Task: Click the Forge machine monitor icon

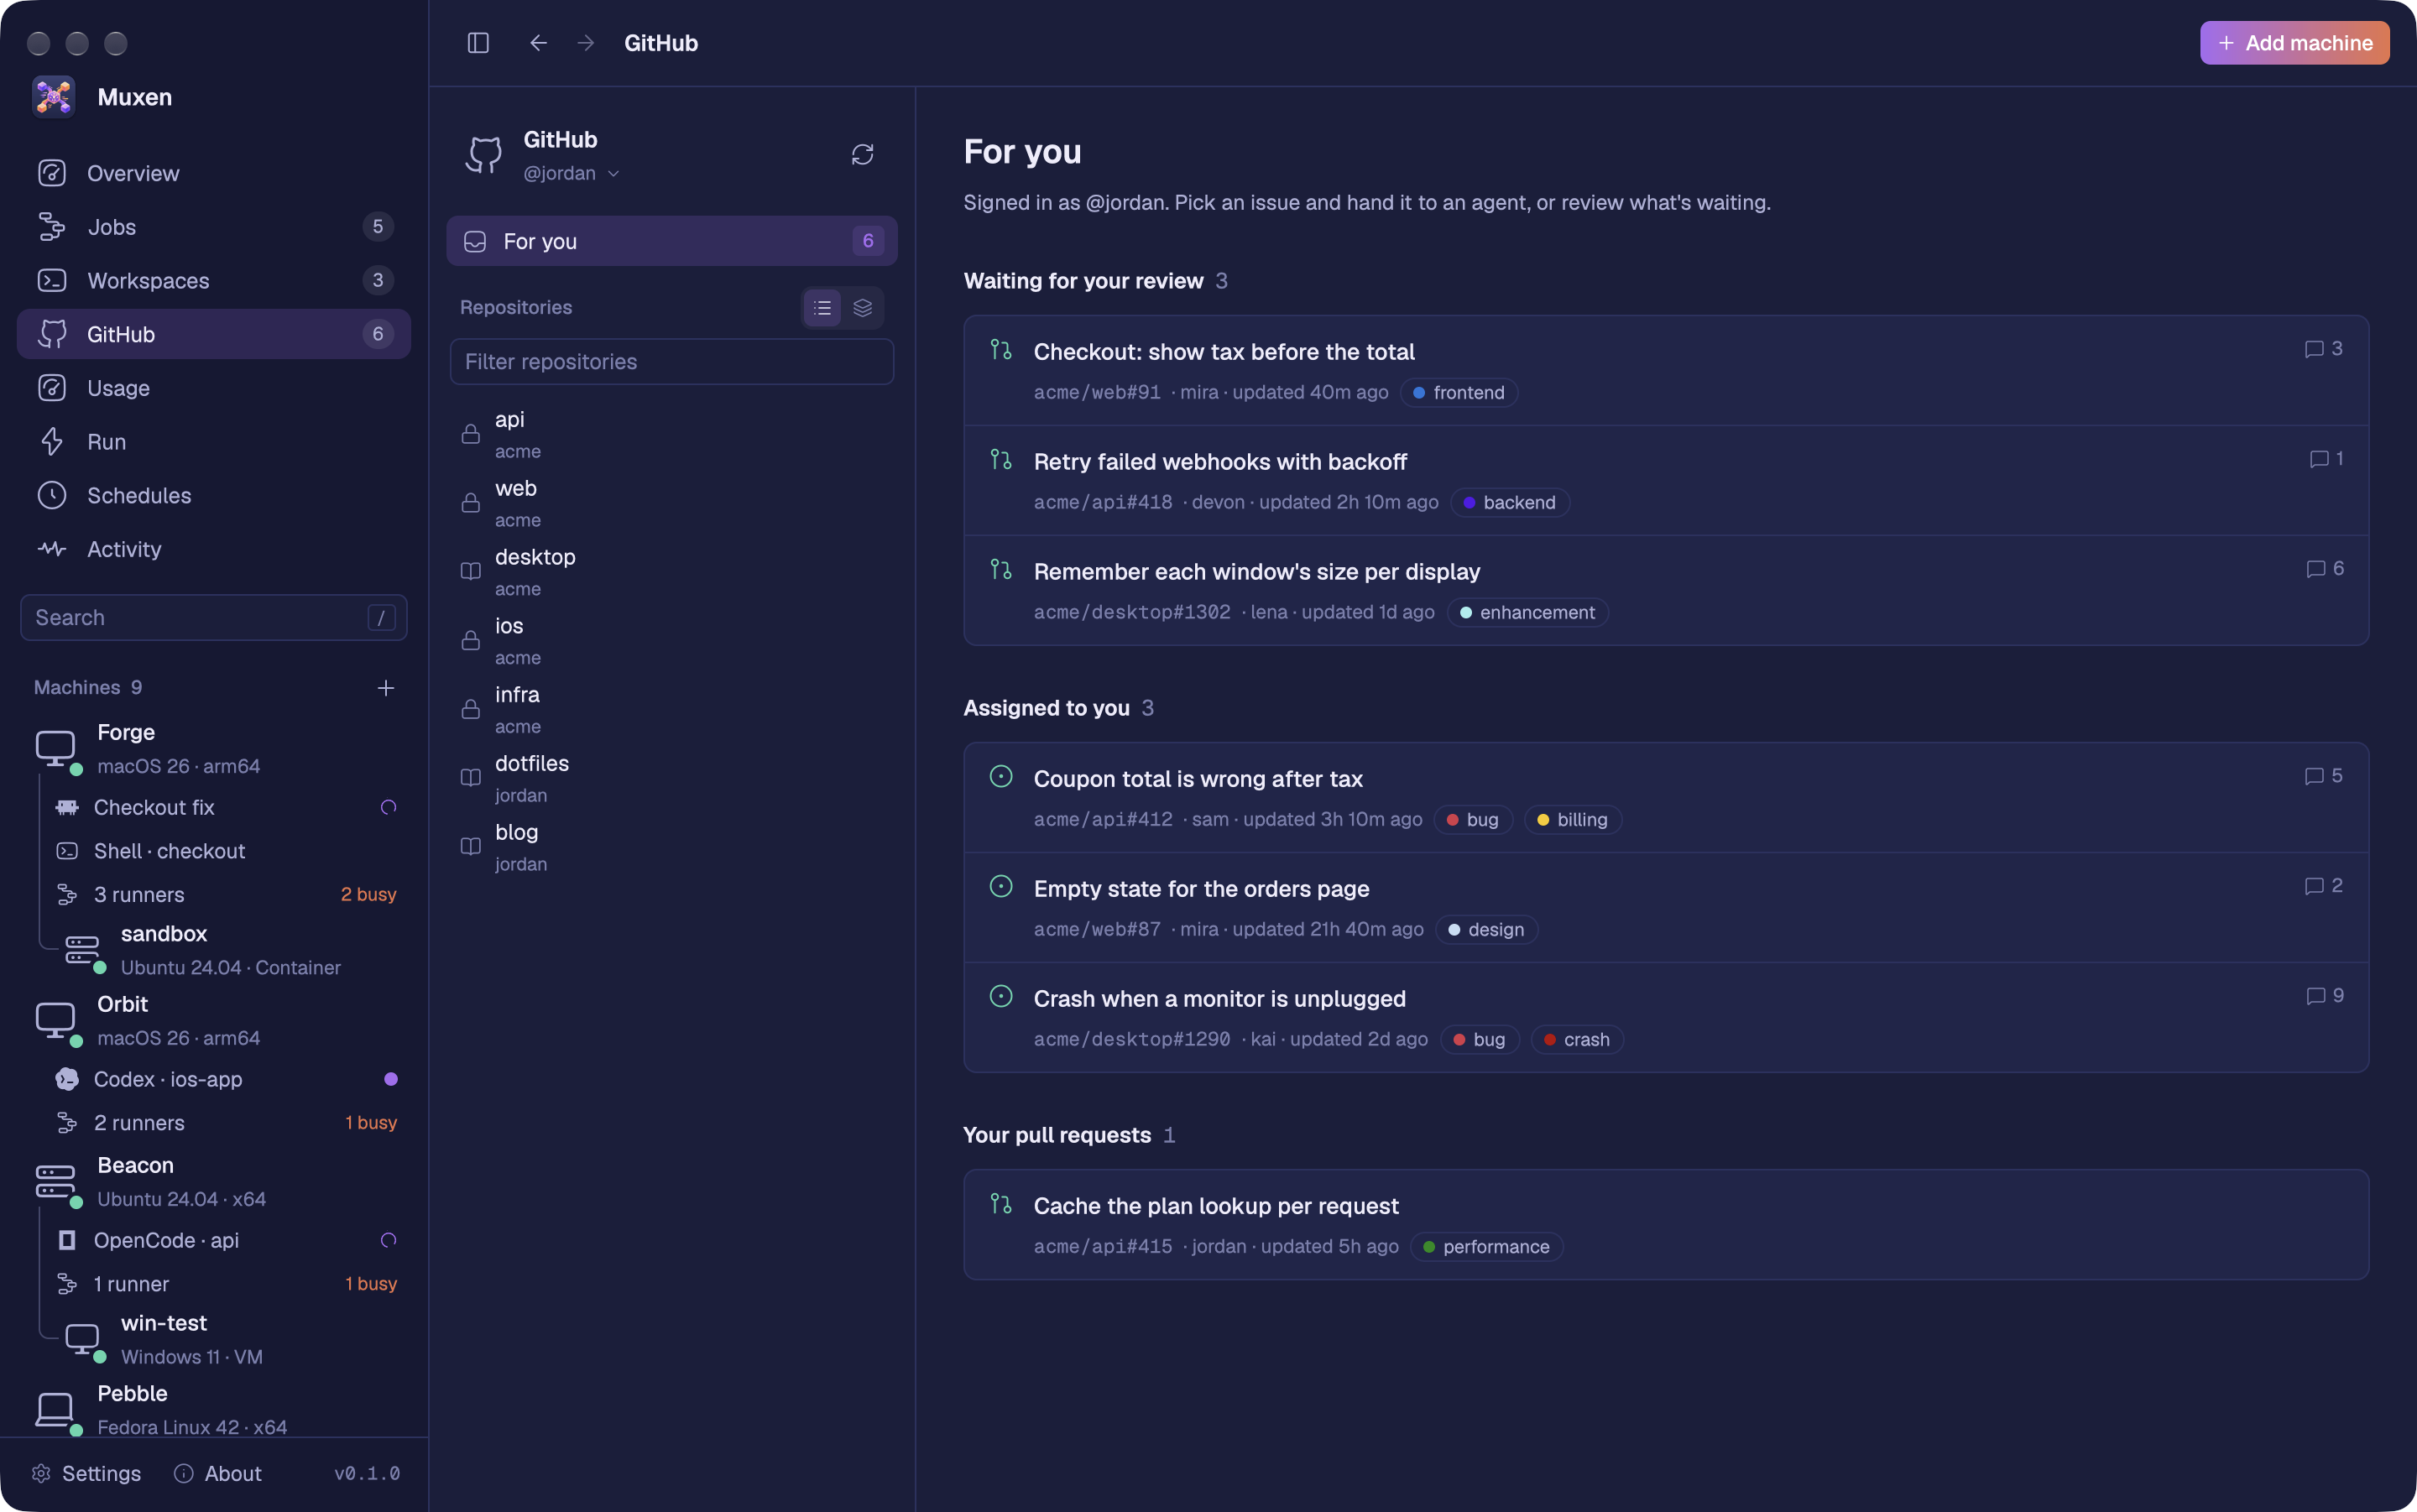Action: point(55,747)
